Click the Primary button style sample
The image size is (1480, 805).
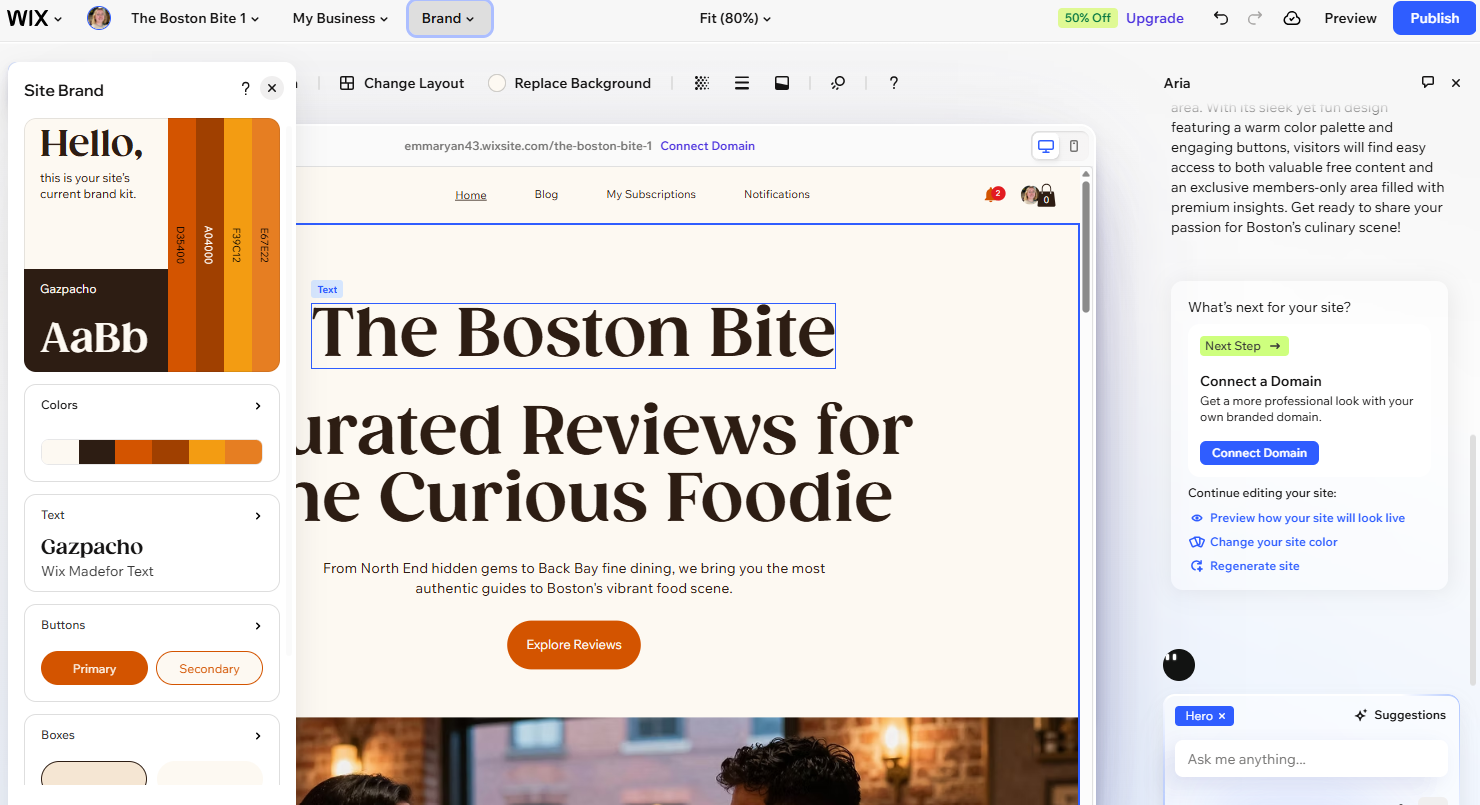click(94, 669)
